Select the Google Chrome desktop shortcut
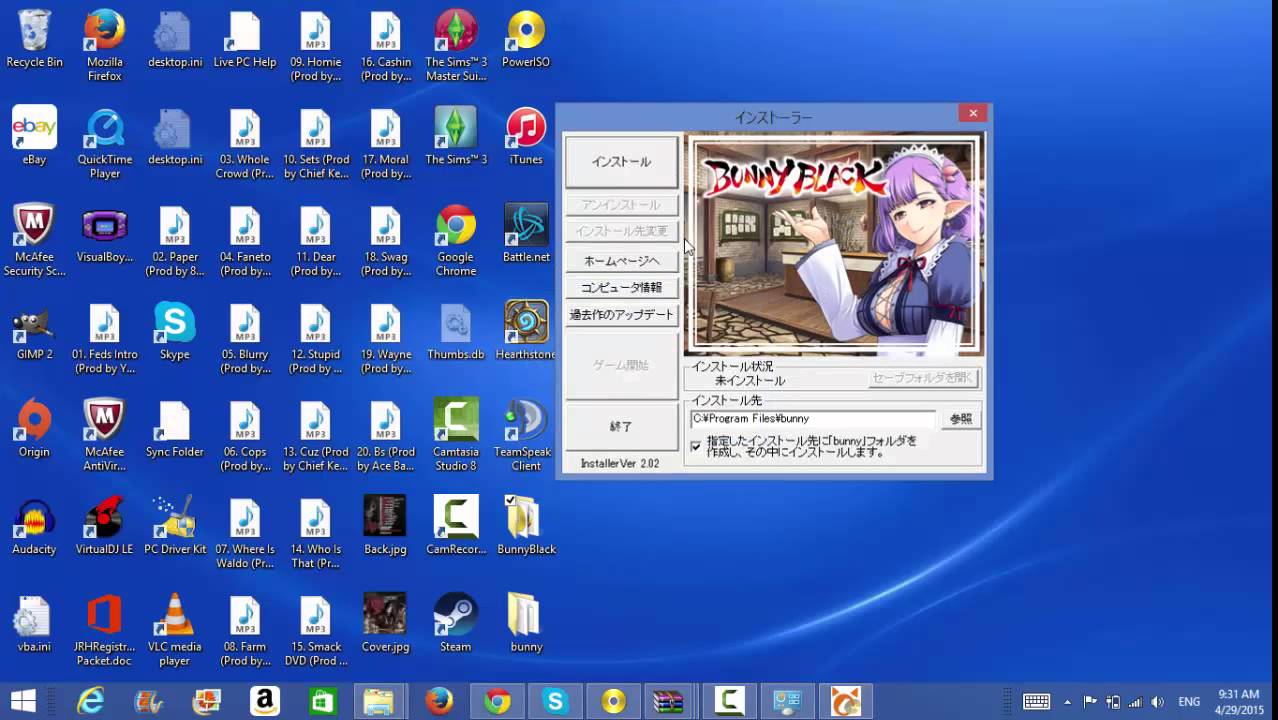 [x=455, y=240]
